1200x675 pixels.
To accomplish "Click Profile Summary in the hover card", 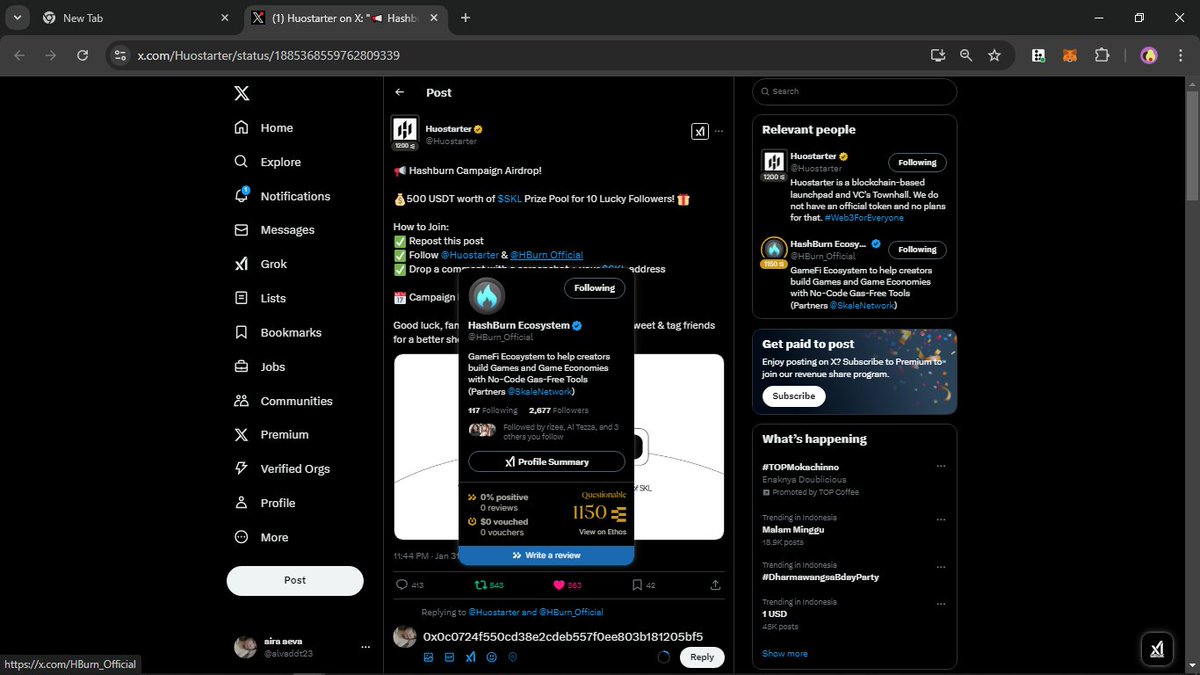I will click(546, 462).
